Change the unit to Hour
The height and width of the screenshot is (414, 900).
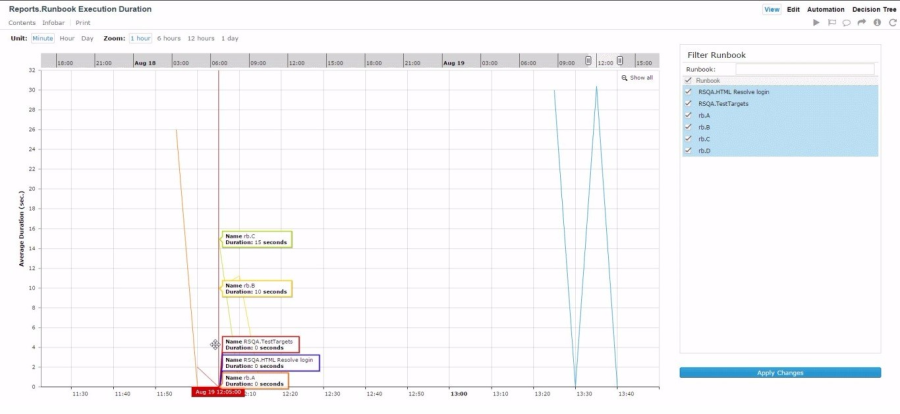[x=67, y=38]
